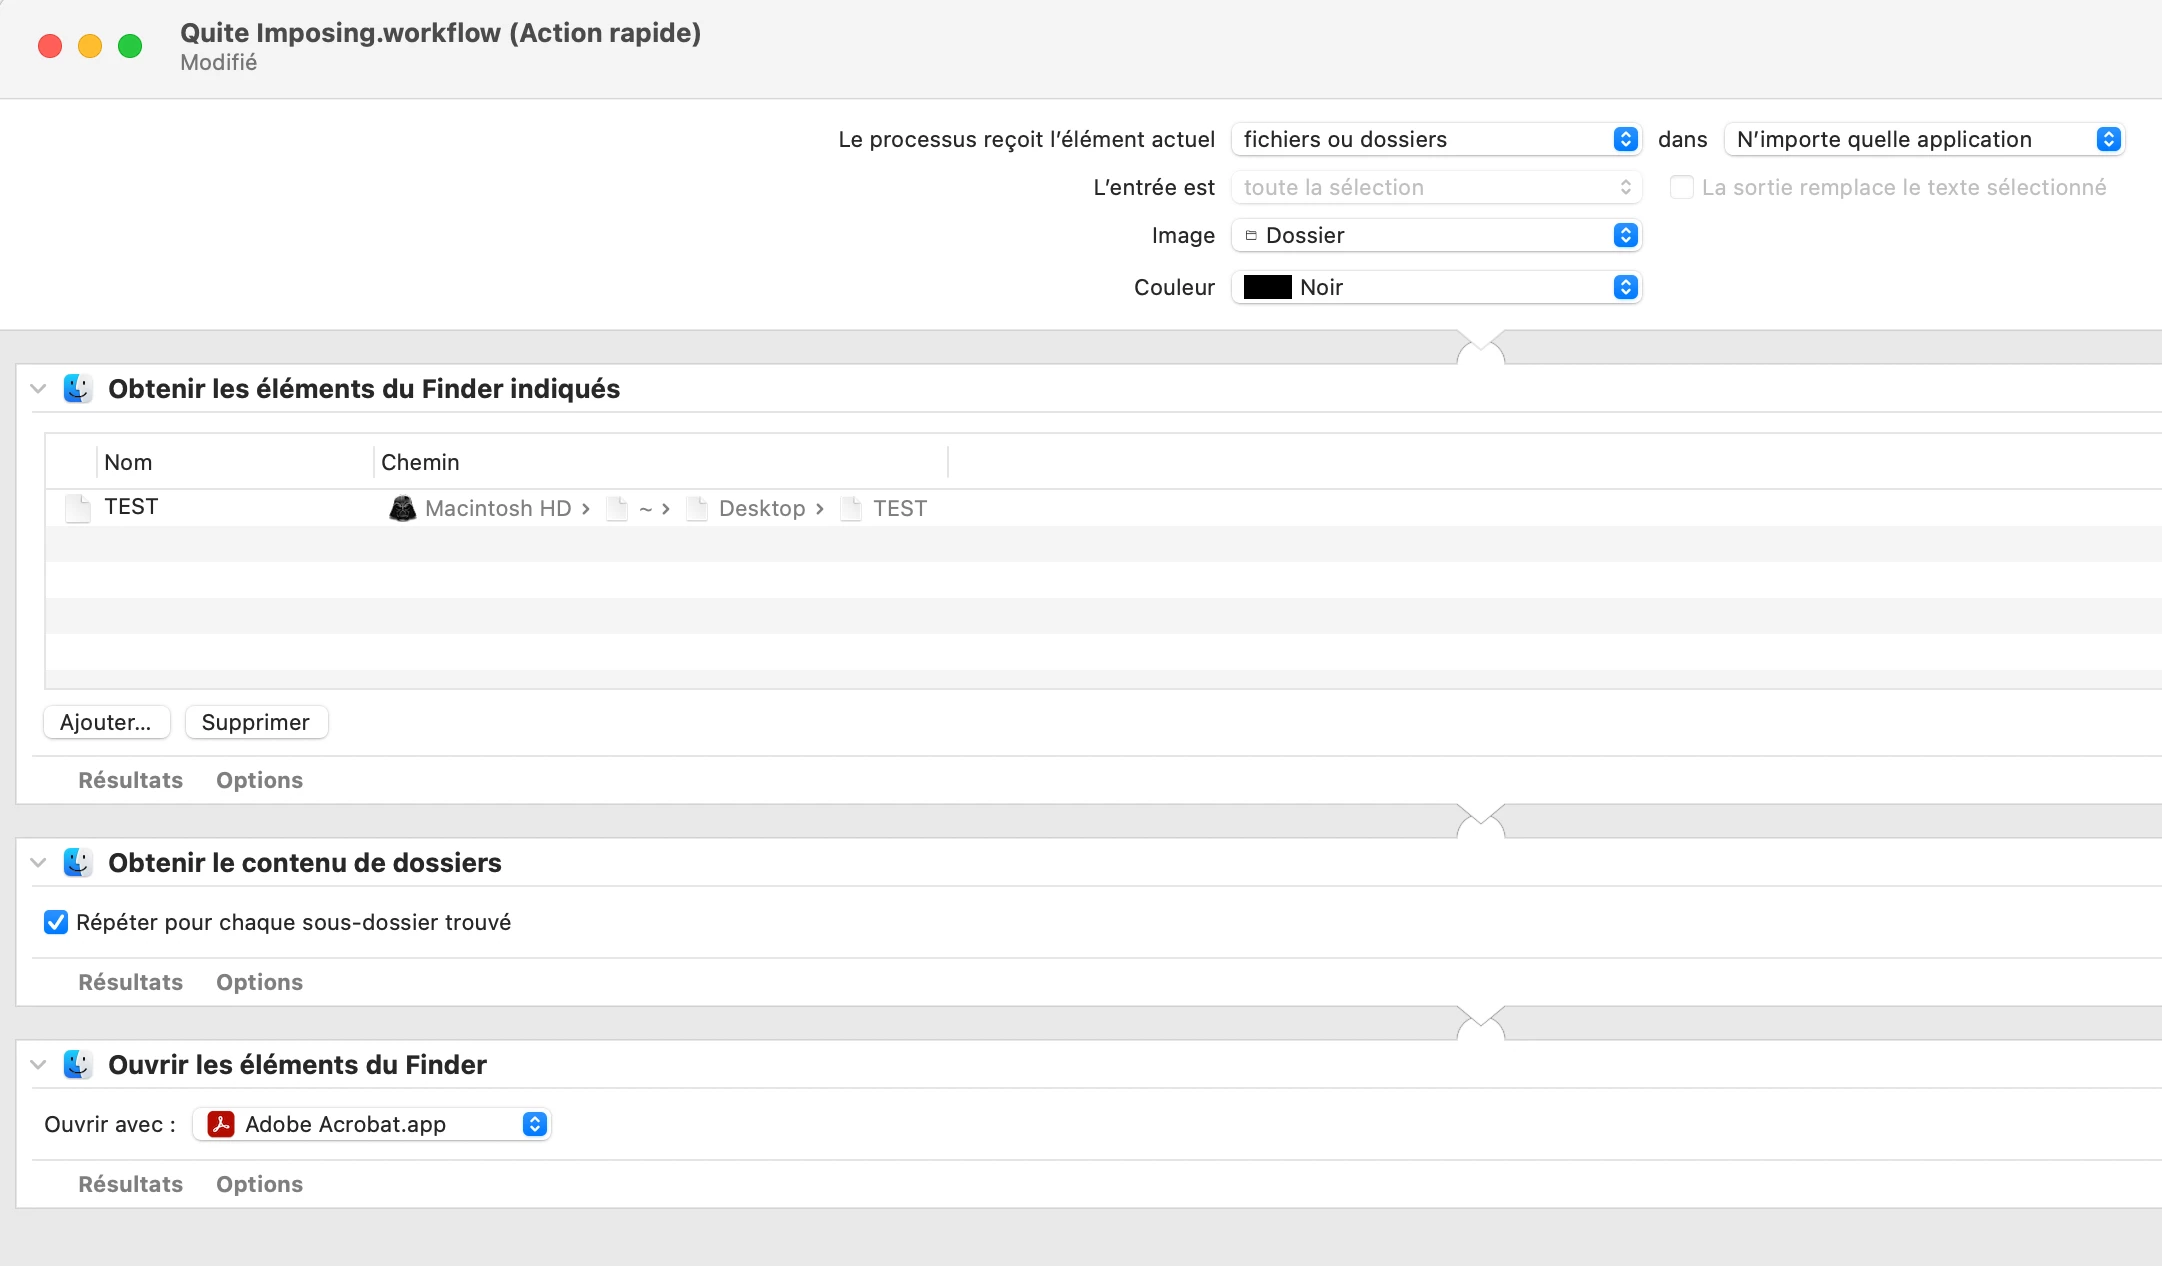This screenshot has width=2162, height=1266.
Task: Open the 'fichiers ou dossiers' input type dropdown
Action: click(x=1436, y=139)
